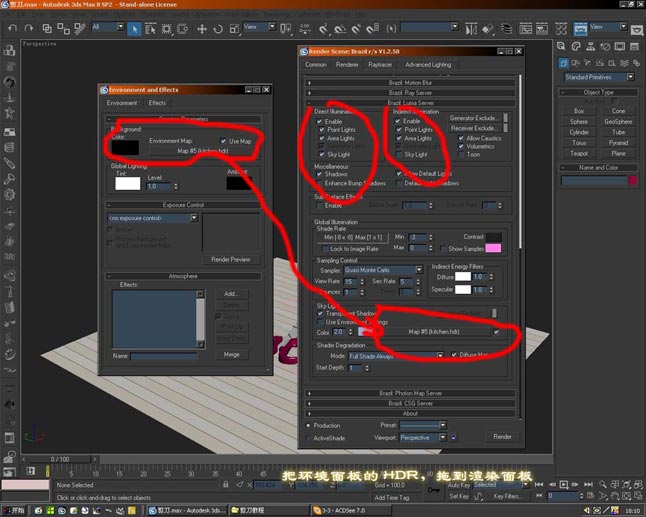Click the Atmosphere Add button
The image size is (646, 517).
(x=232, y=294)
